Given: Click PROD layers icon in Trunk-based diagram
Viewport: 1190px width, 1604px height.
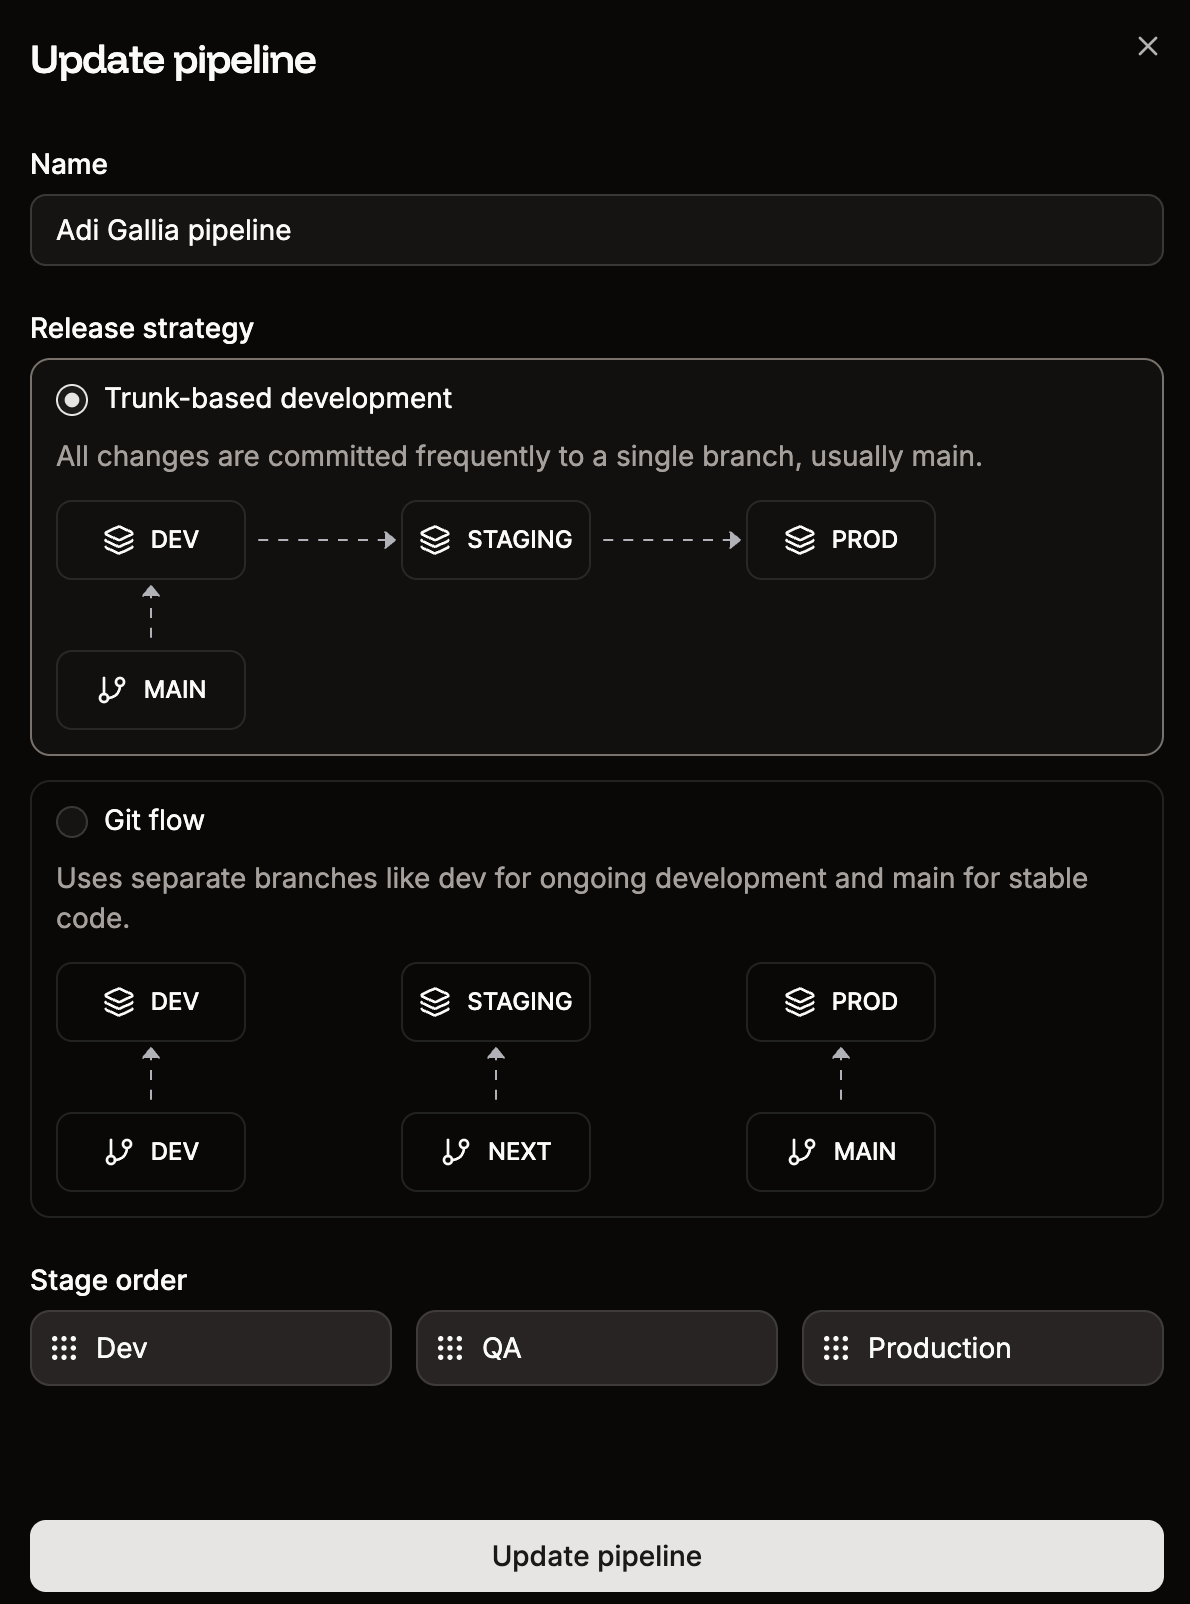Looking at the screenshot, I should click(800, 540).
